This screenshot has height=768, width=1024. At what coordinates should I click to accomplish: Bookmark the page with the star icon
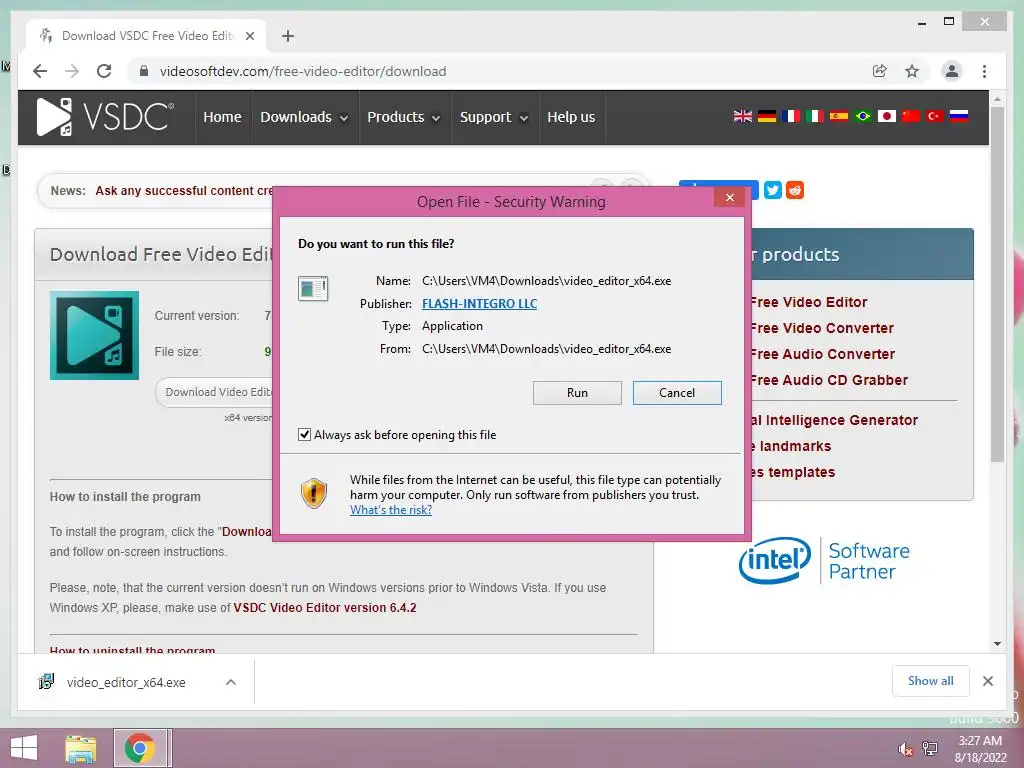pos(912,71)
